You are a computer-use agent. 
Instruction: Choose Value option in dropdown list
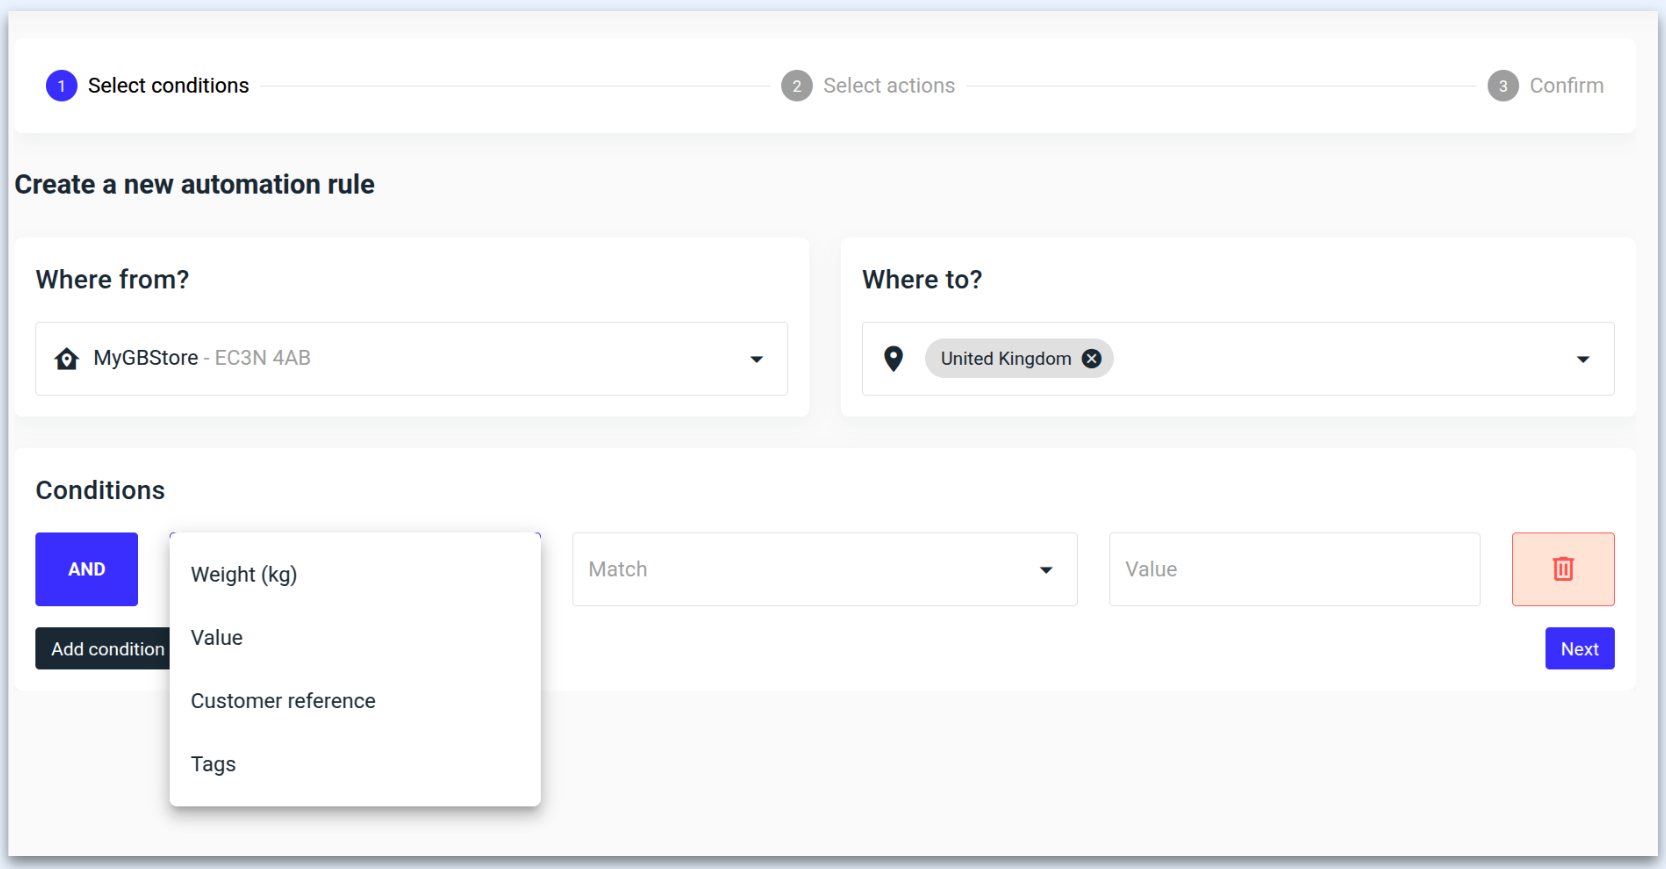pos(217,638)
